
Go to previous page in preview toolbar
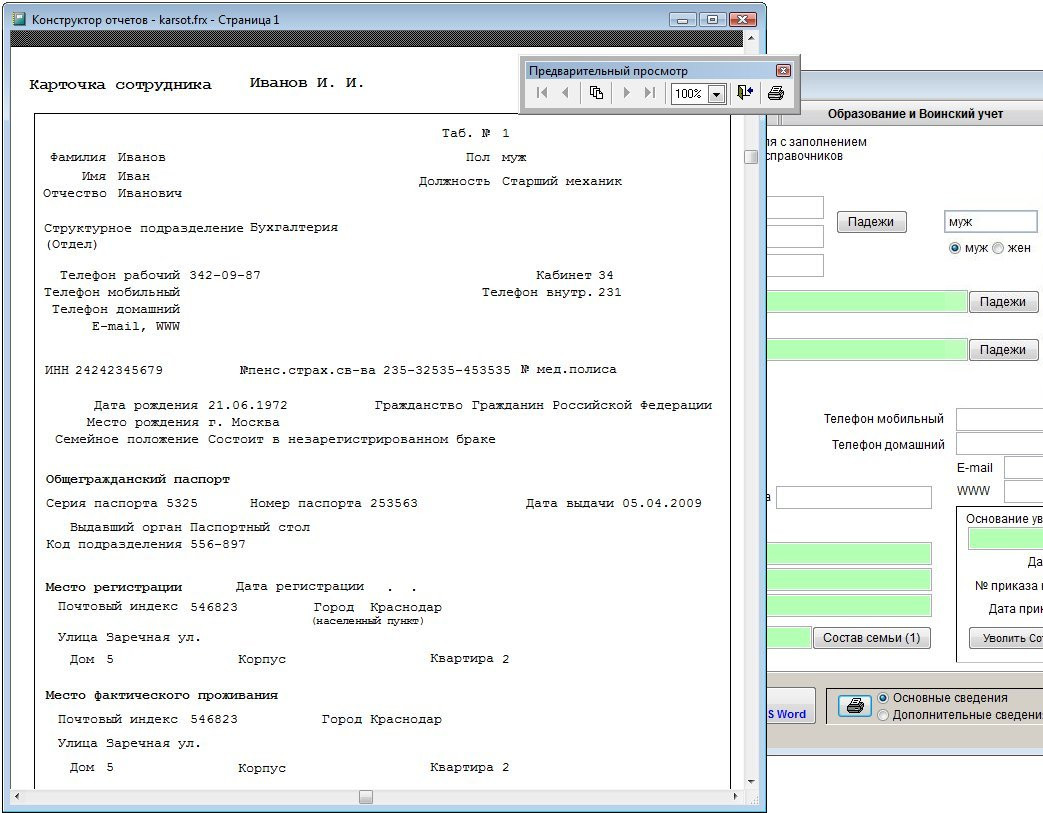click(565, 93)
